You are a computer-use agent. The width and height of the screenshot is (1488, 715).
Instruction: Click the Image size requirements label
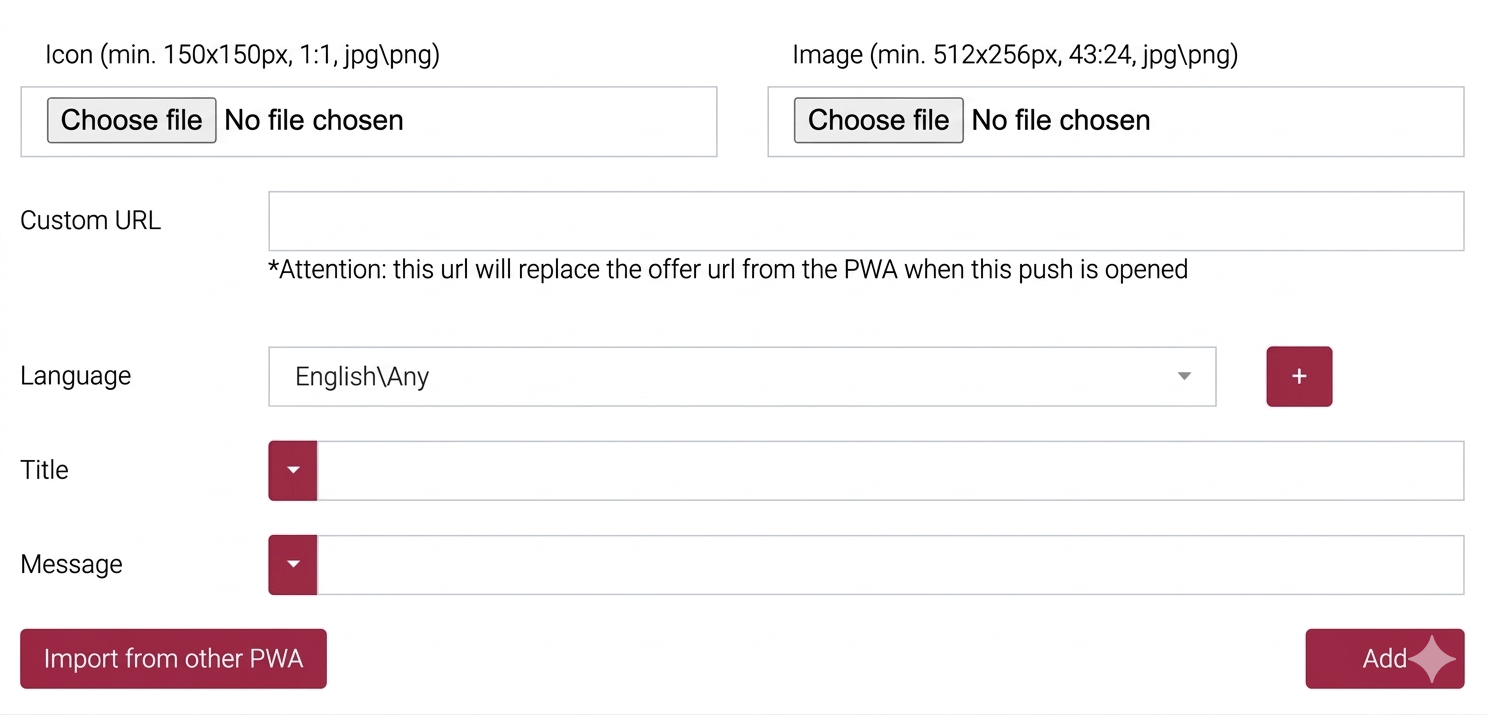[1015, 55]
